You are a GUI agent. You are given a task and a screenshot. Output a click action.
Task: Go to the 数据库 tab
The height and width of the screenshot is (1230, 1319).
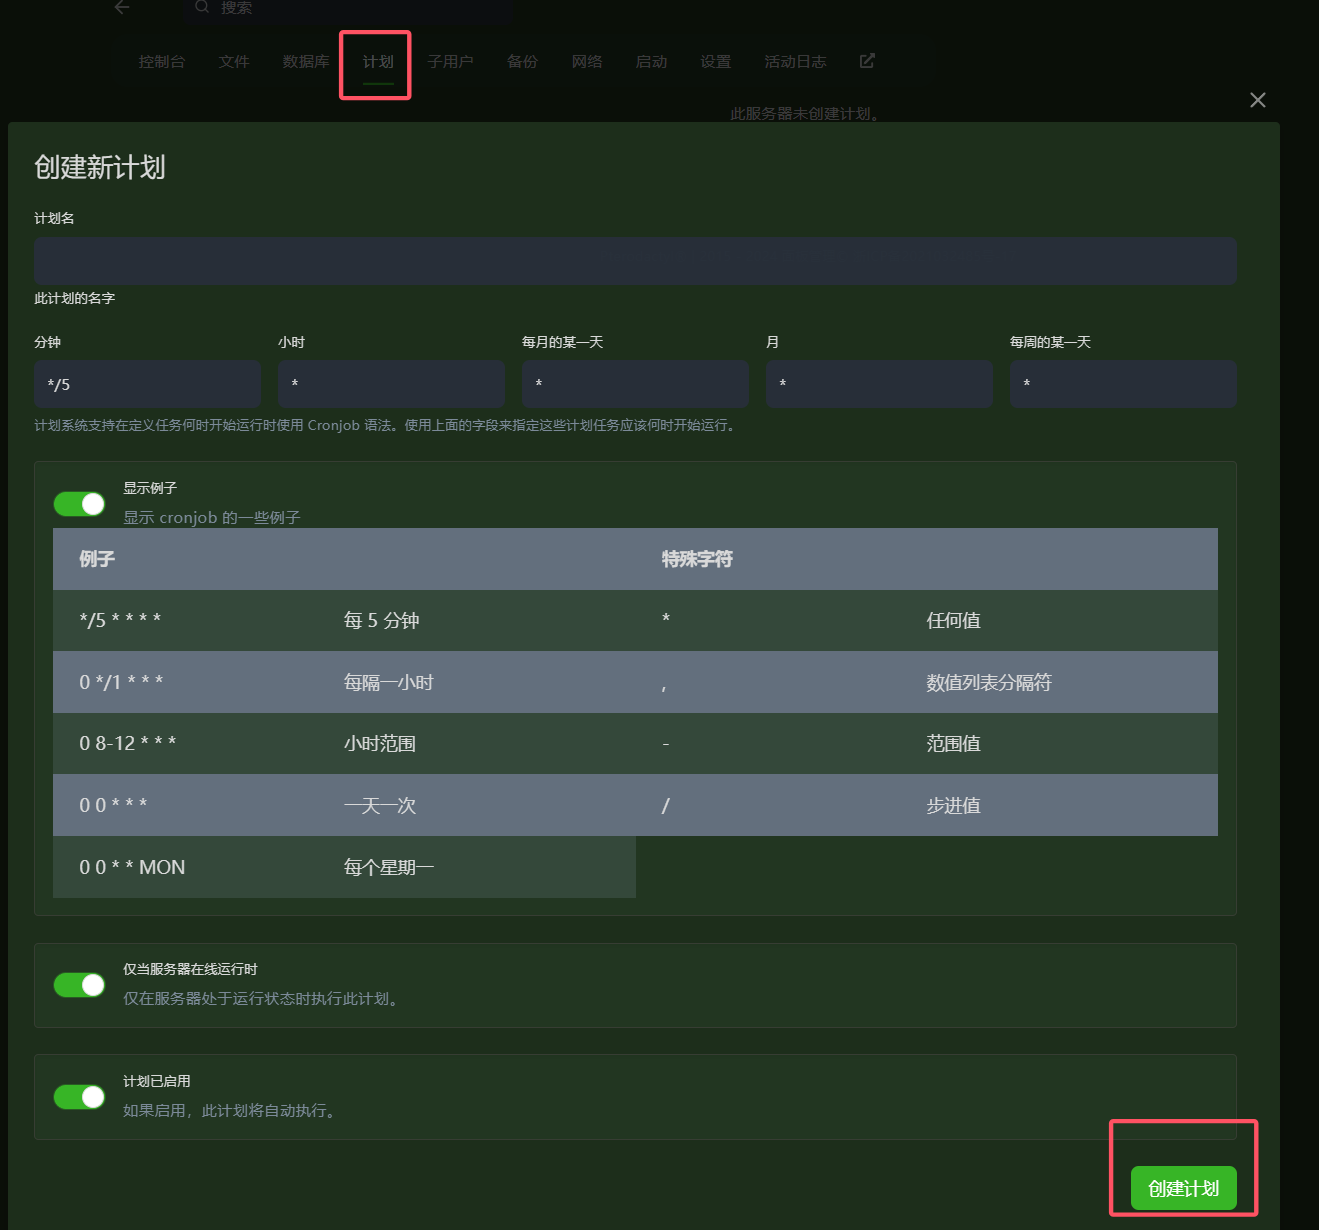(x=306, y=62)
